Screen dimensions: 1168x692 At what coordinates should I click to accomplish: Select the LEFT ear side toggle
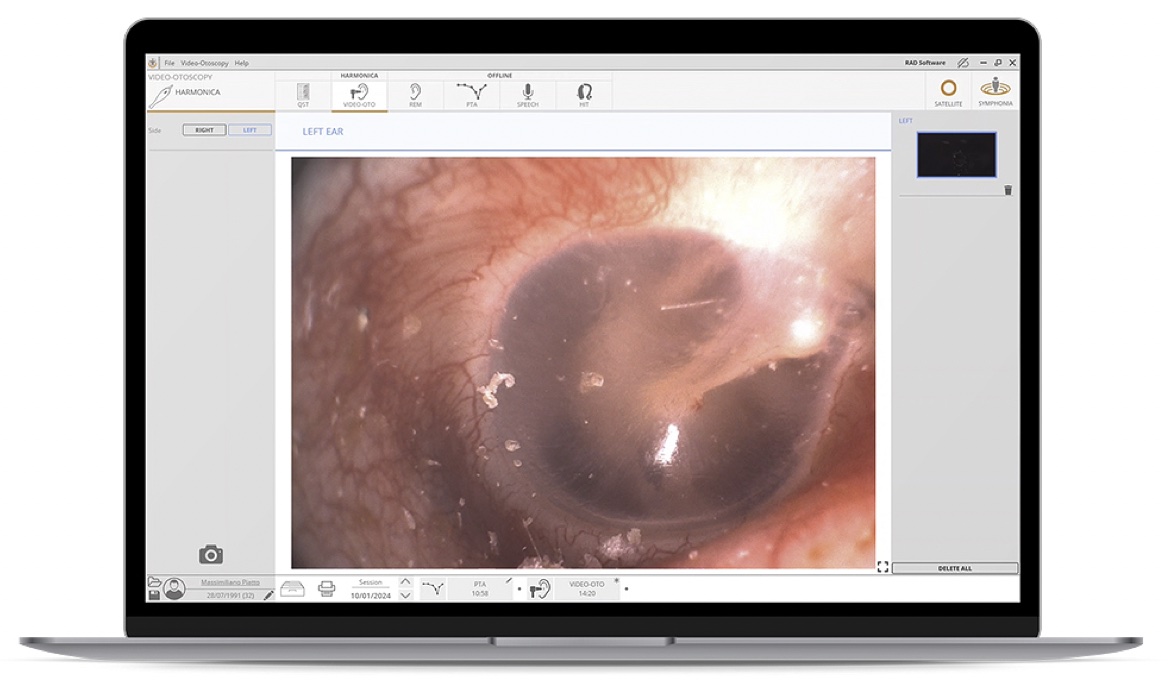coord(250,130)
